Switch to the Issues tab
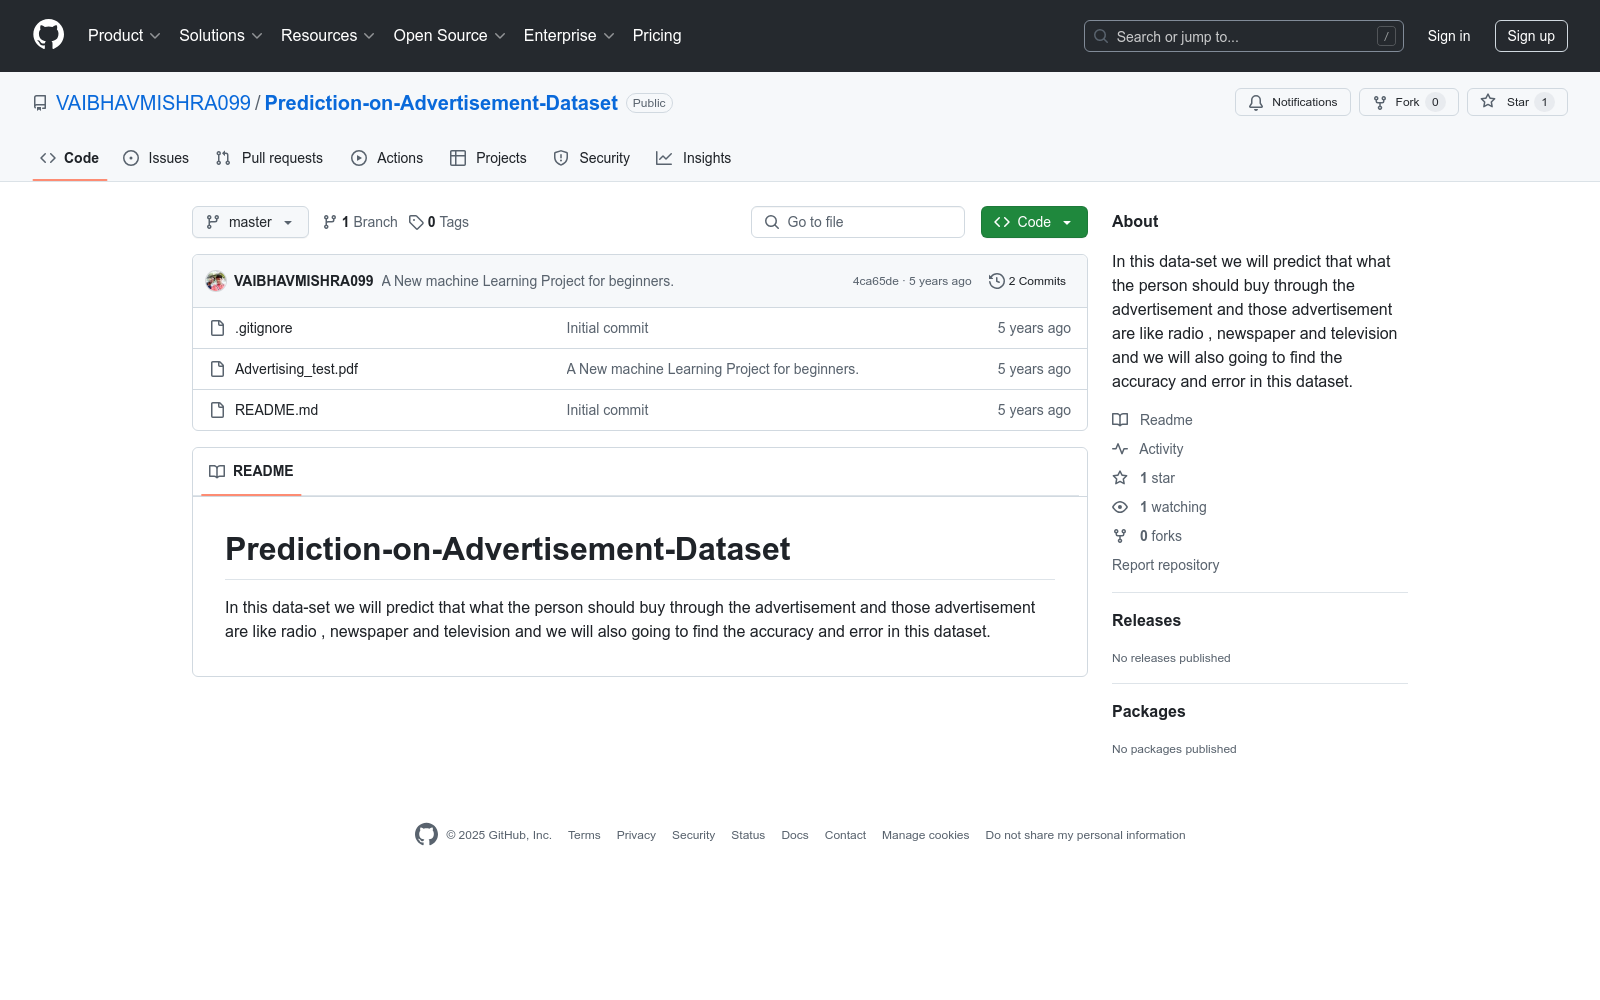The height and width of the screenshot is (1000, 1600). (156, 158)
